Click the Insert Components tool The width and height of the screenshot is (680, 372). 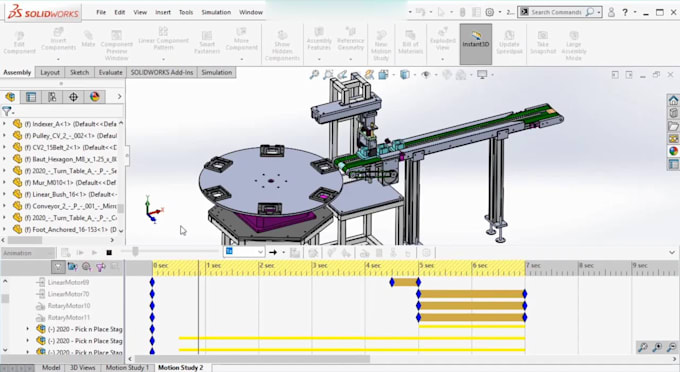[59, 39]
